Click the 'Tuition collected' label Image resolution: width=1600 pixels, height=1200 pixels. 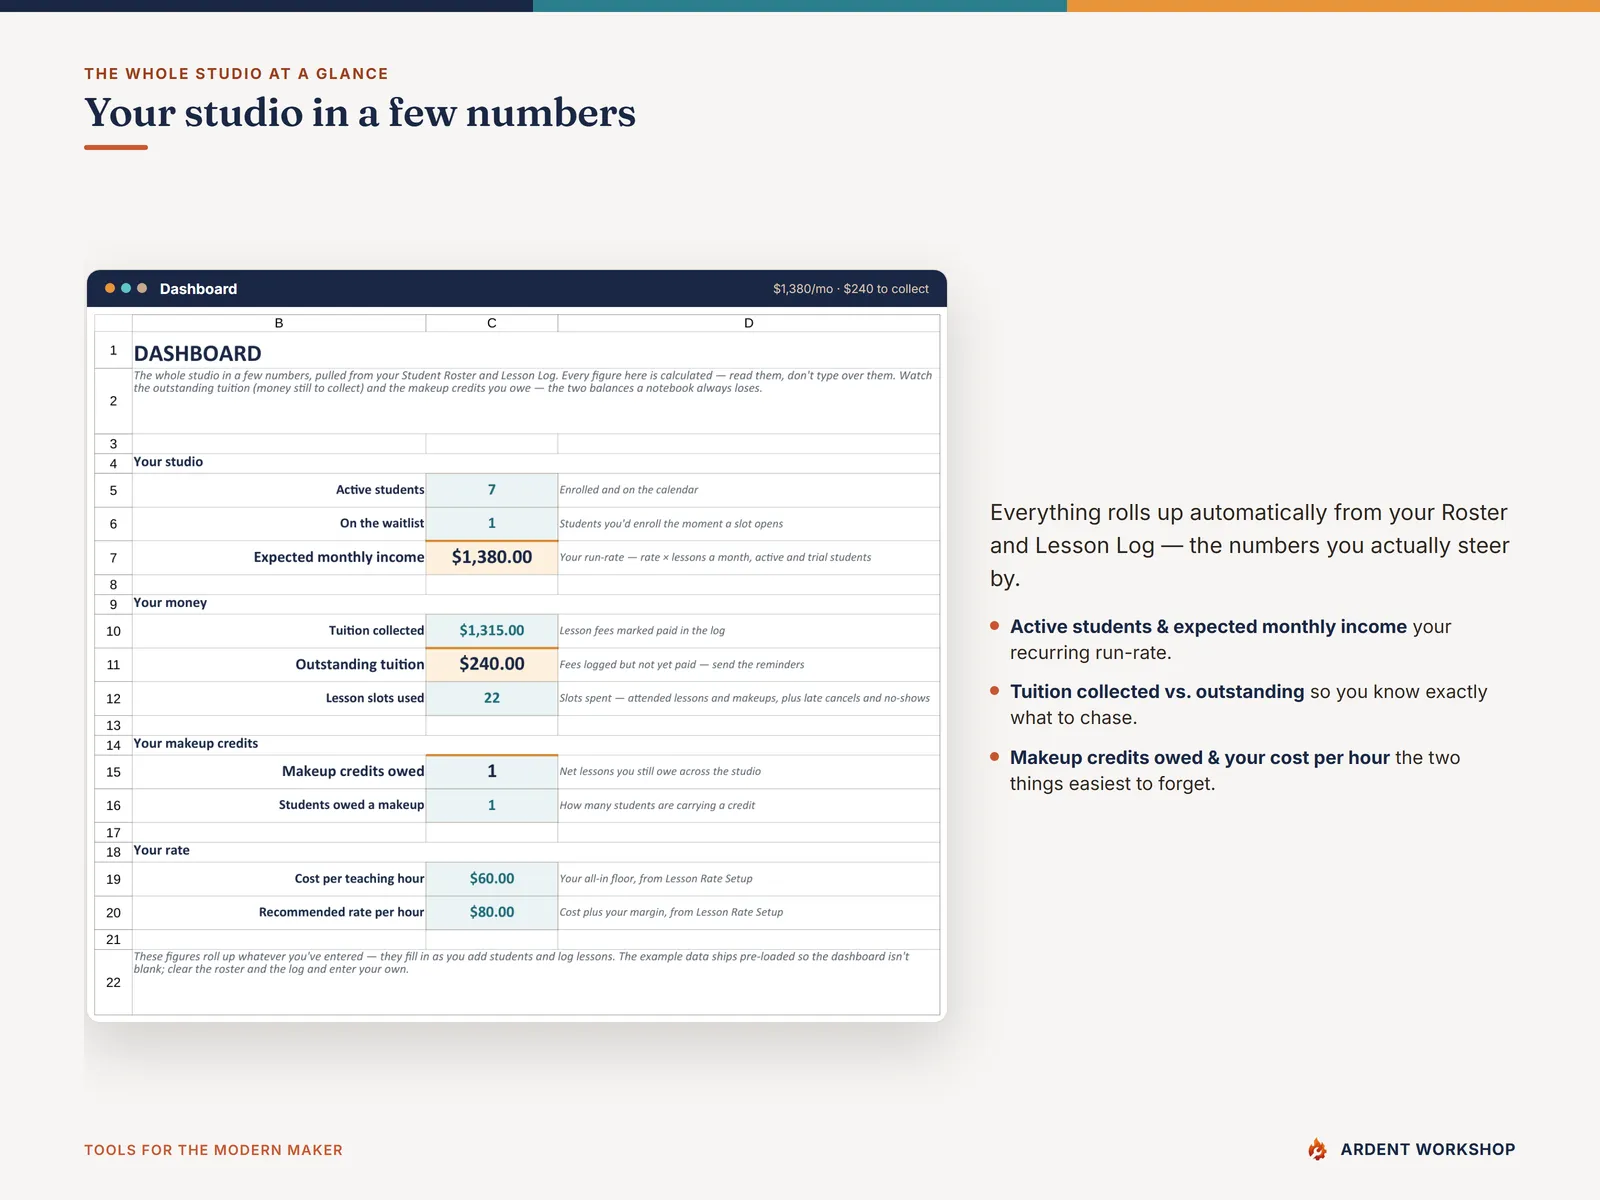(x=377, y=631)
